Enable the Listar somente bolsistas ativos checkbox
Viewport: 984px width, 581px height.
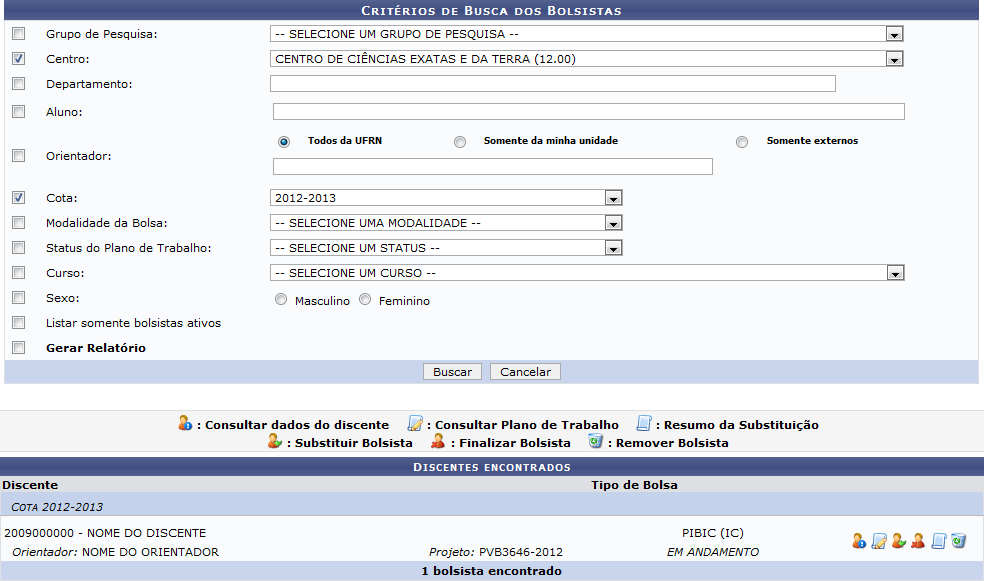17,322
